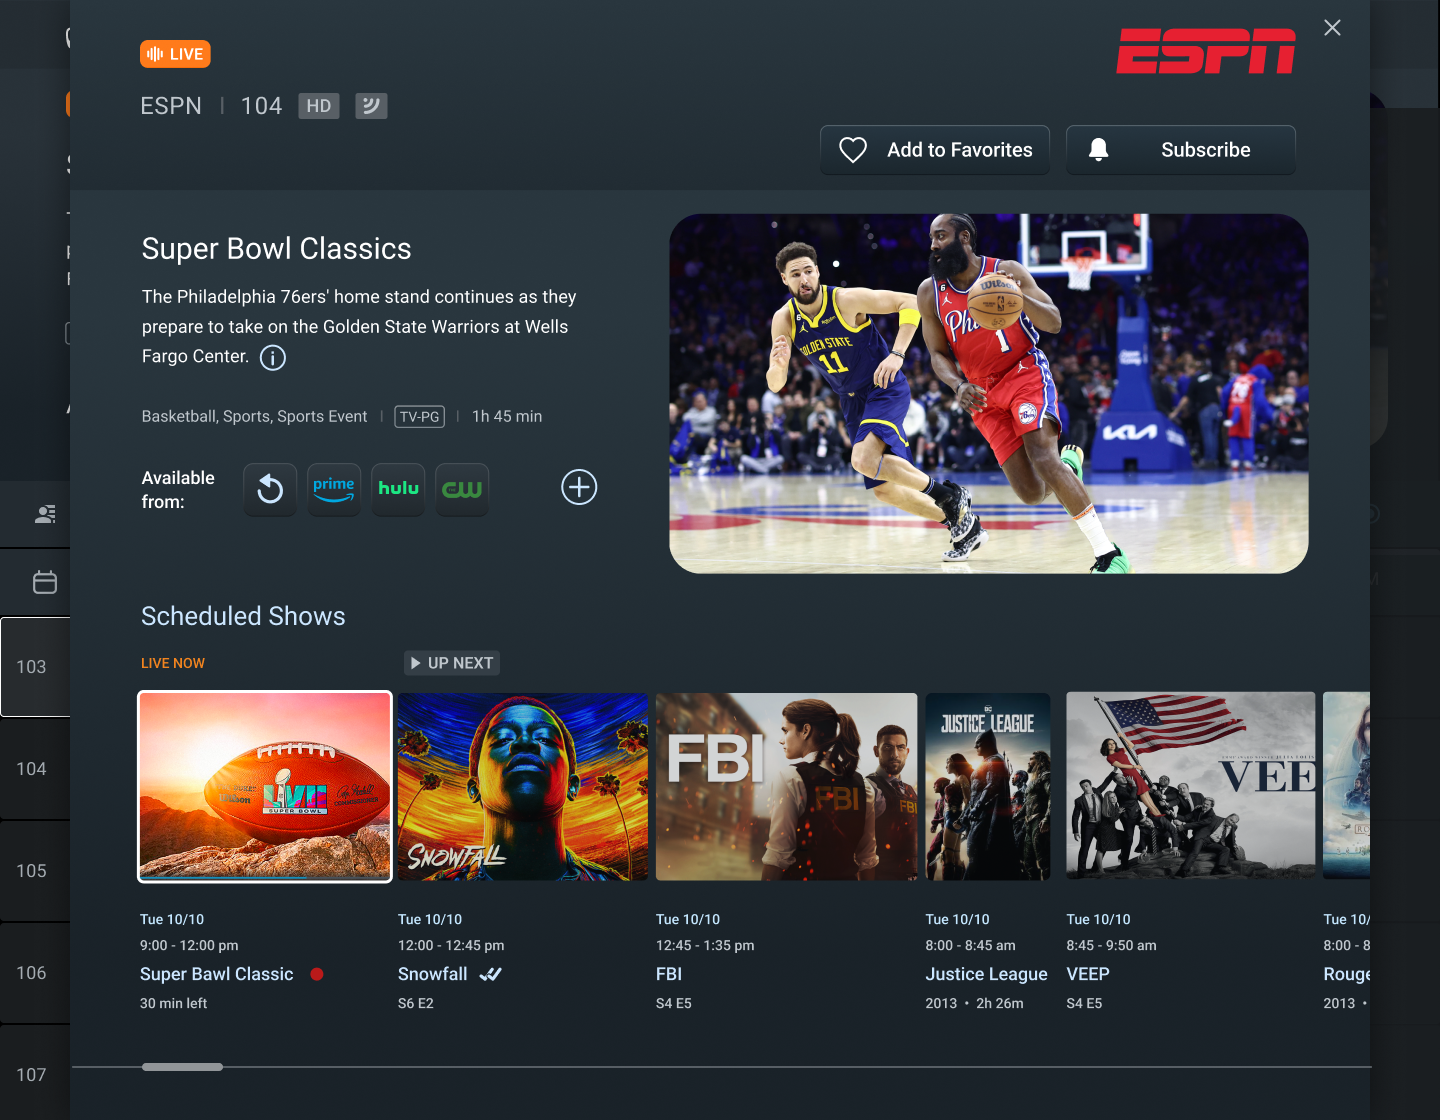Click the Super Bowl Classics title
1440x1120 pixels.
[277, 249]
